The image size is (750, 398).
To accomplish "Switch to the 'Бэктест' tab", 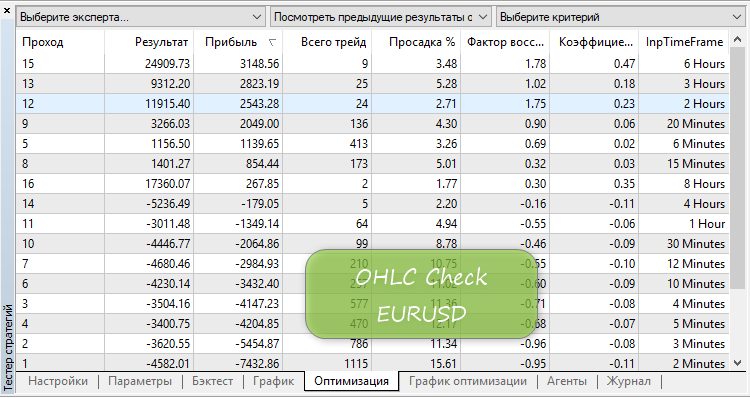I will (x=212, y=381).
